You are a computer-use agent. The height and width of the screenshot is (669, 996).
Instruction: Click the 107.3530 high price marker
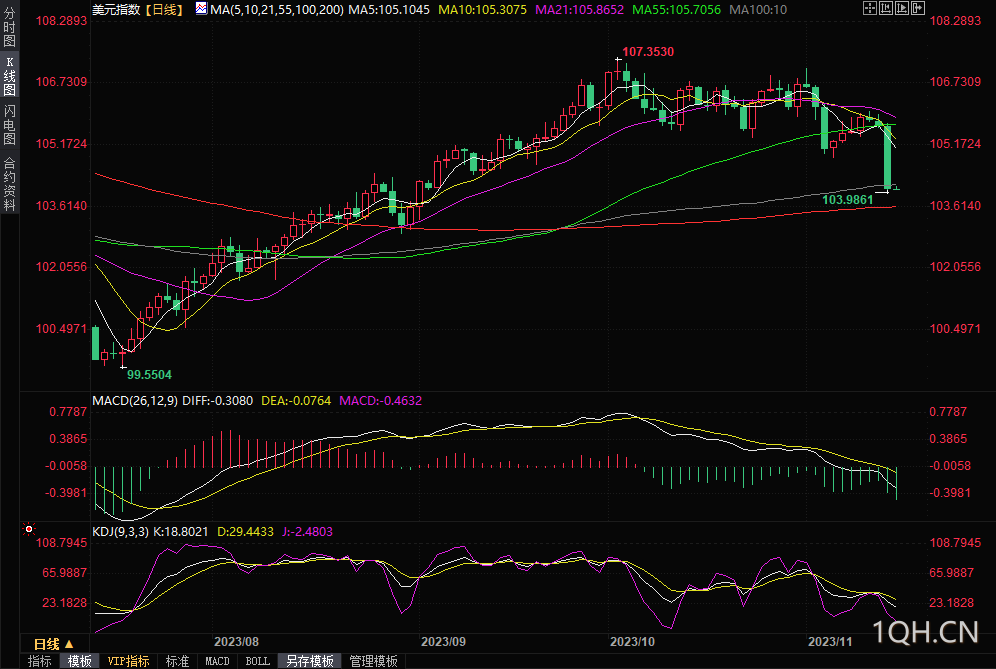tap(647, 51)
